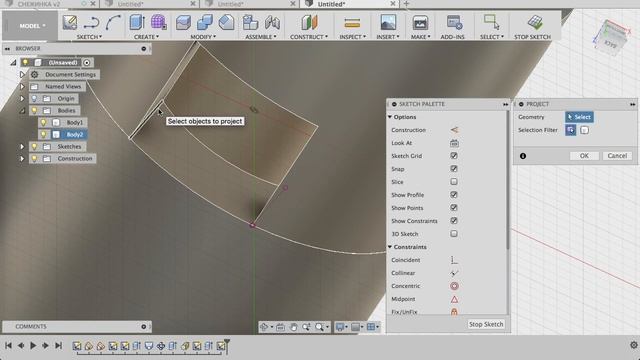
Task: Collapse the Bodies folder
Action: point(22,111)
